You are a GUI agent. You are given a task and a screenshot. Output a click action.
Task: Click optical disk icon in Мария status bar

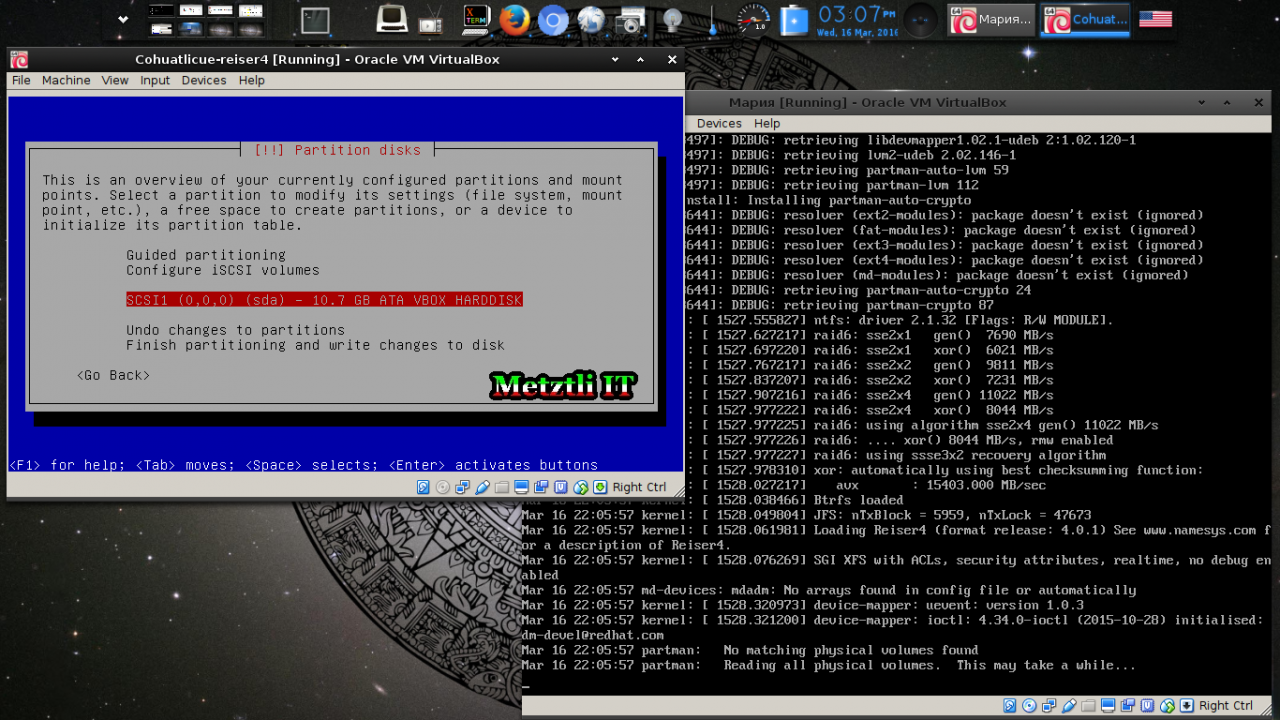point(1030,706)
